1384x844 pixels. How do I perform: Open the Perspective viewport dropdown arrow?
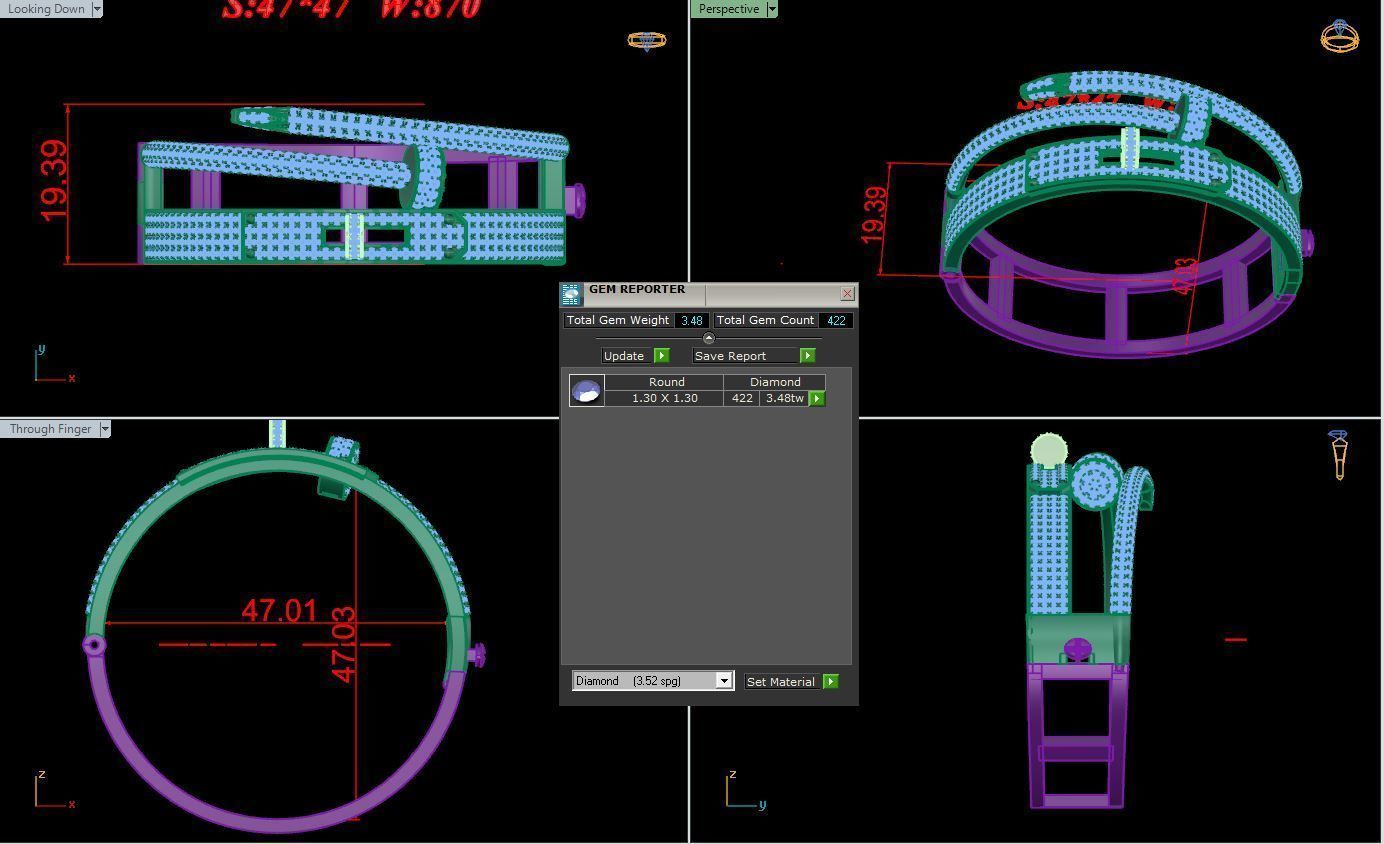pyautogui.click(x=771, y=8)
